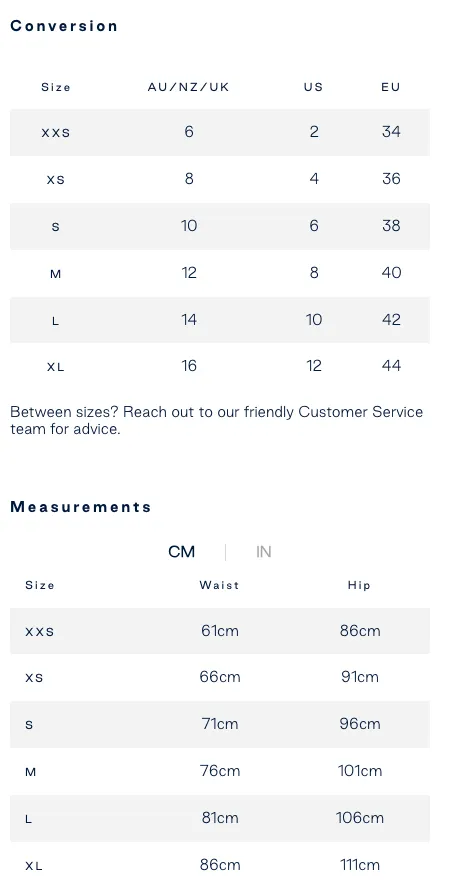Click the US column header
The height and width of the screenshot is (896, 464).
[x=314, y=87]
